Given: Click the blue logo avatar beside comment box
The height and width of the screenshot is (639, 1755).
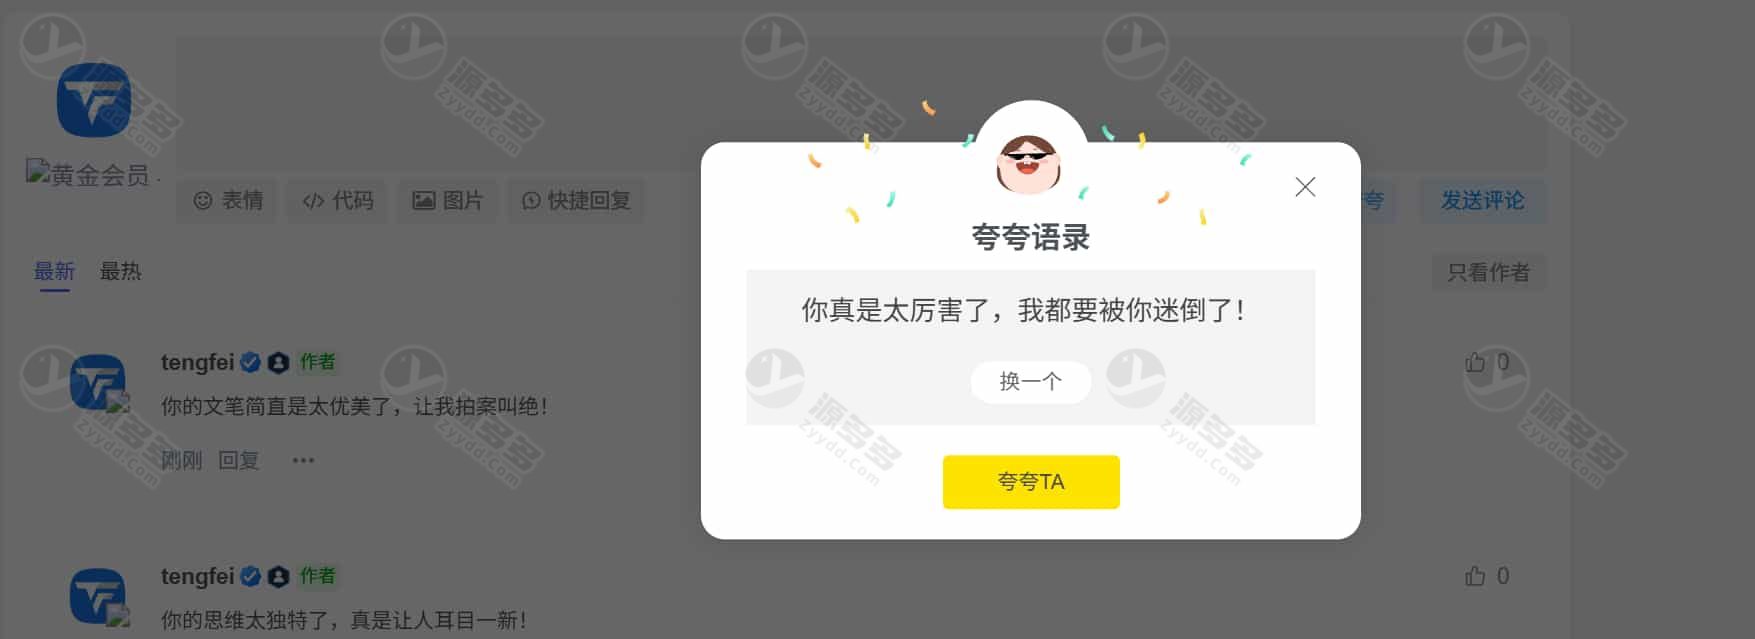Looking at the screenshot, I should click(94, 100).
